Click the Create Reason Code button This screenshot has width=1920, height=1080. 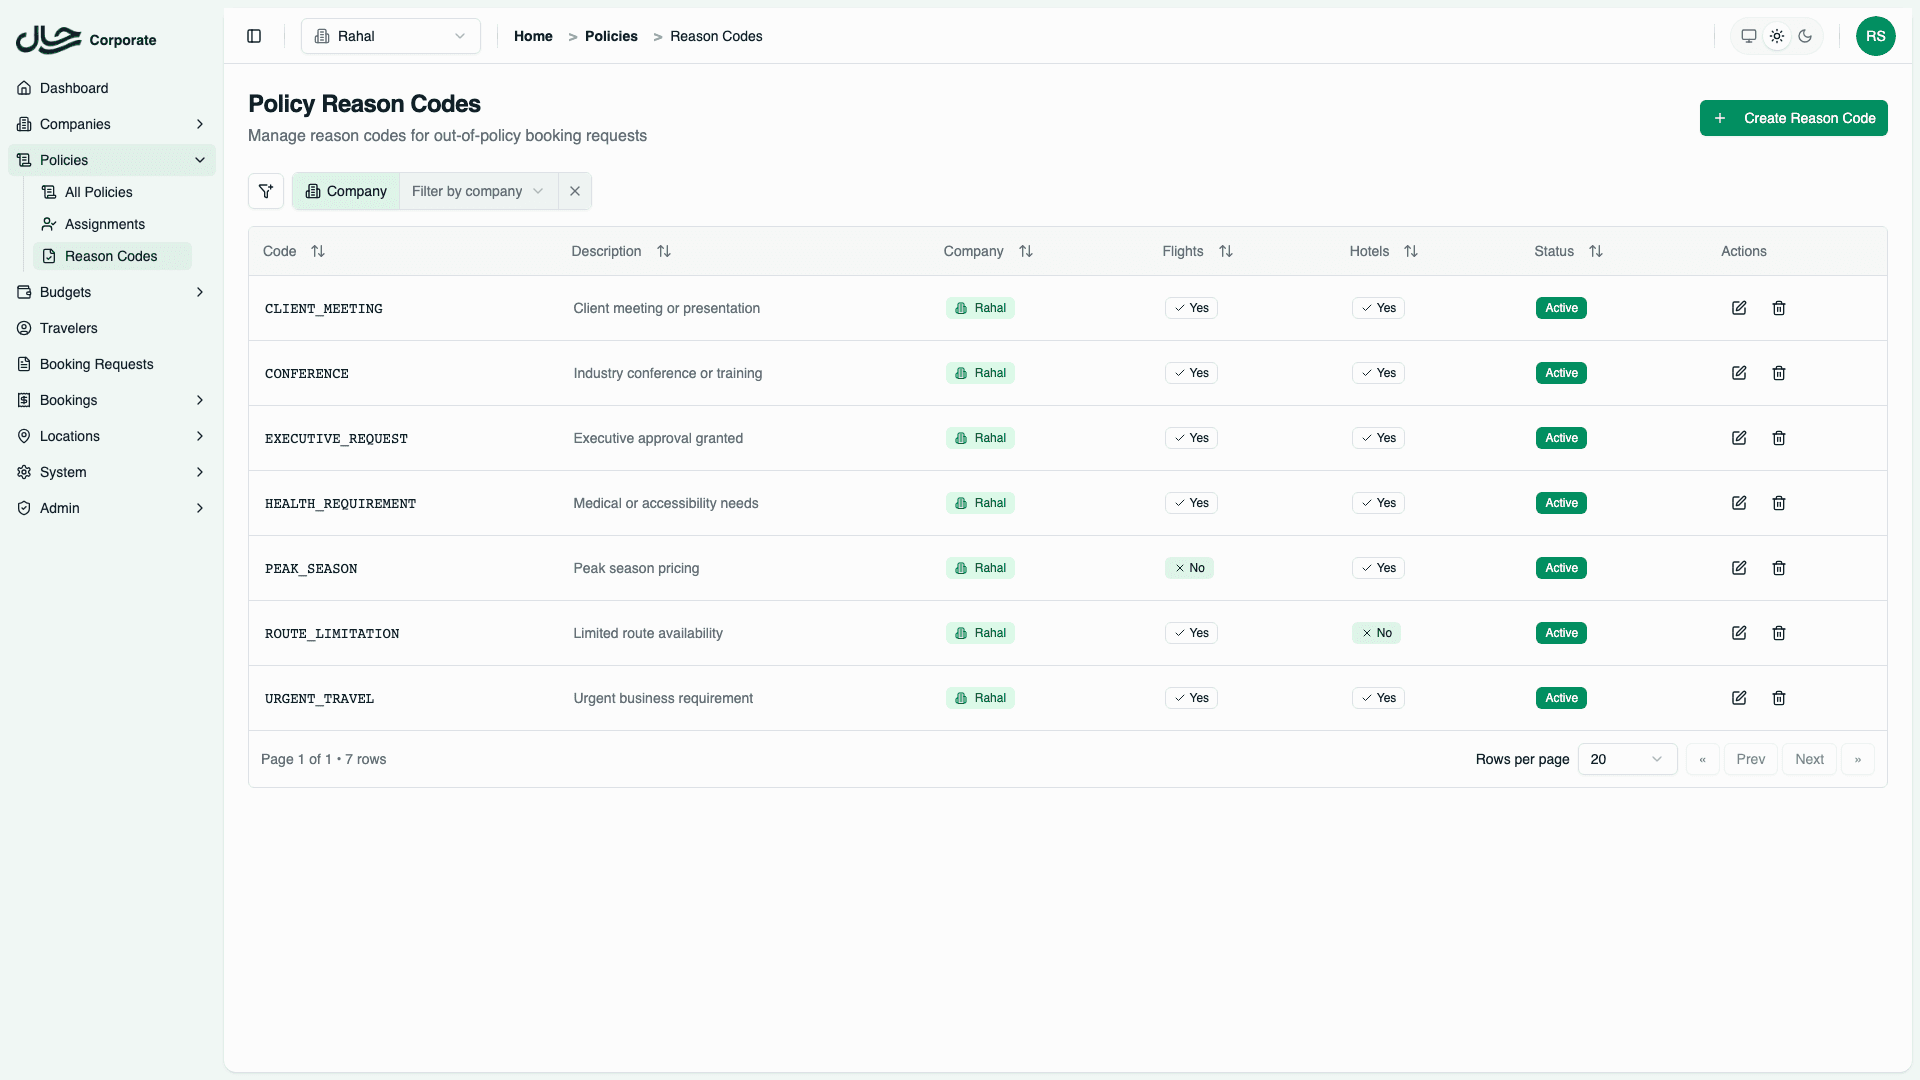click(x=1793, y=118)
